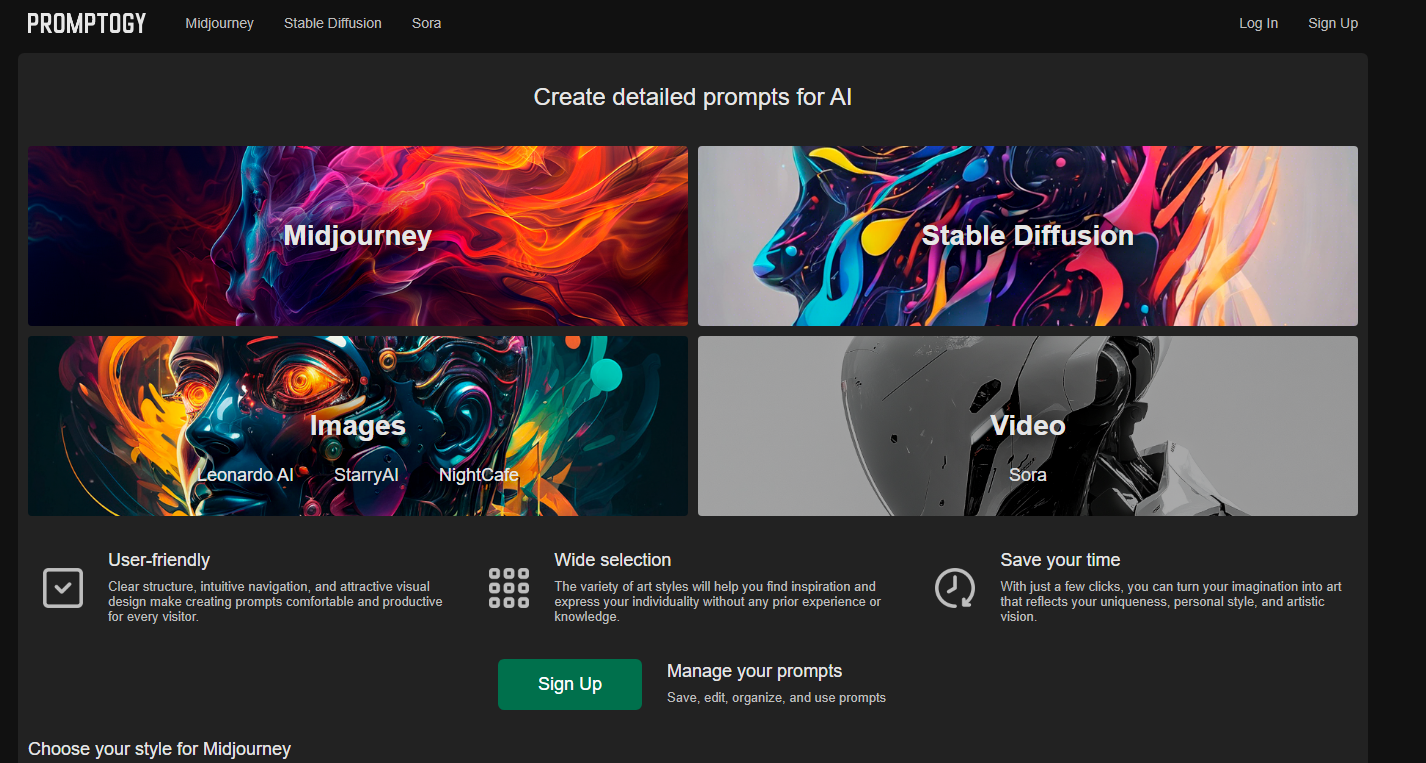Click the 'Create detailed prompts for AI' heading

tap(693, 97)
